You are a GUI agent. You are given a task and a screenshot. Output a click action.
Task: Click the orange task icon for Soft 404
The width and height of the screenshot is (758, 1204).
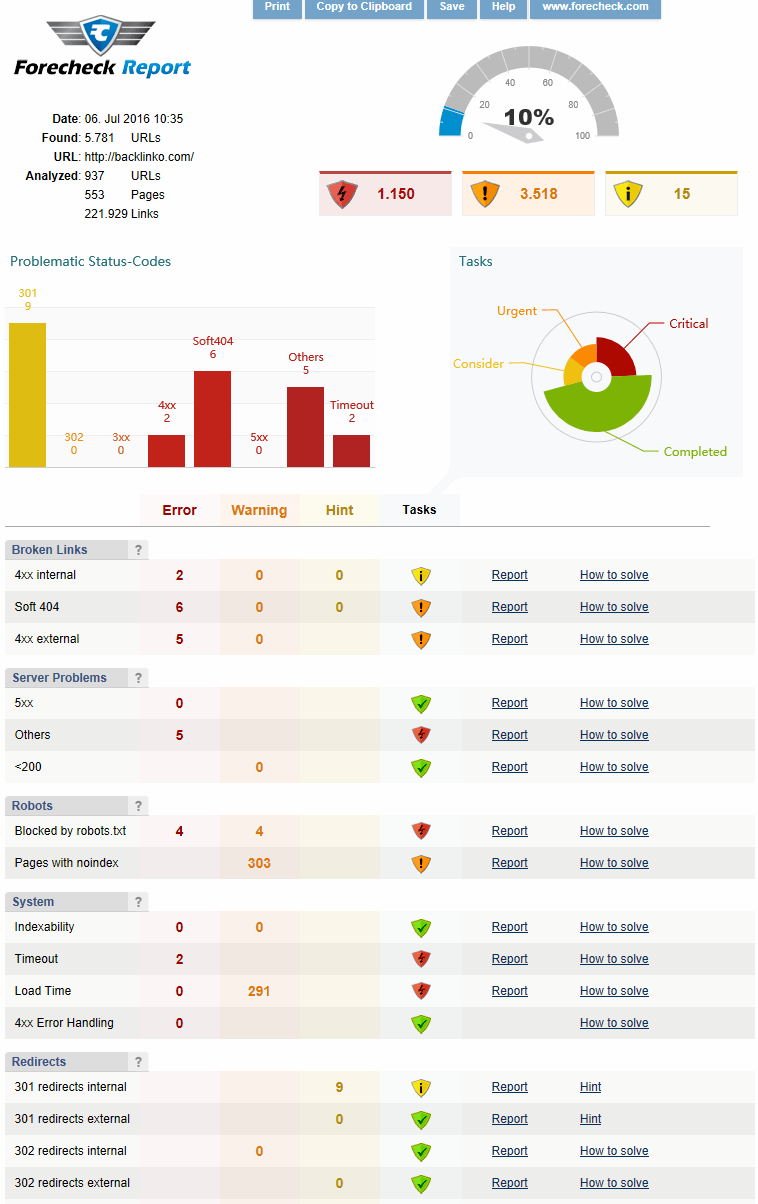tap(421, 607)
